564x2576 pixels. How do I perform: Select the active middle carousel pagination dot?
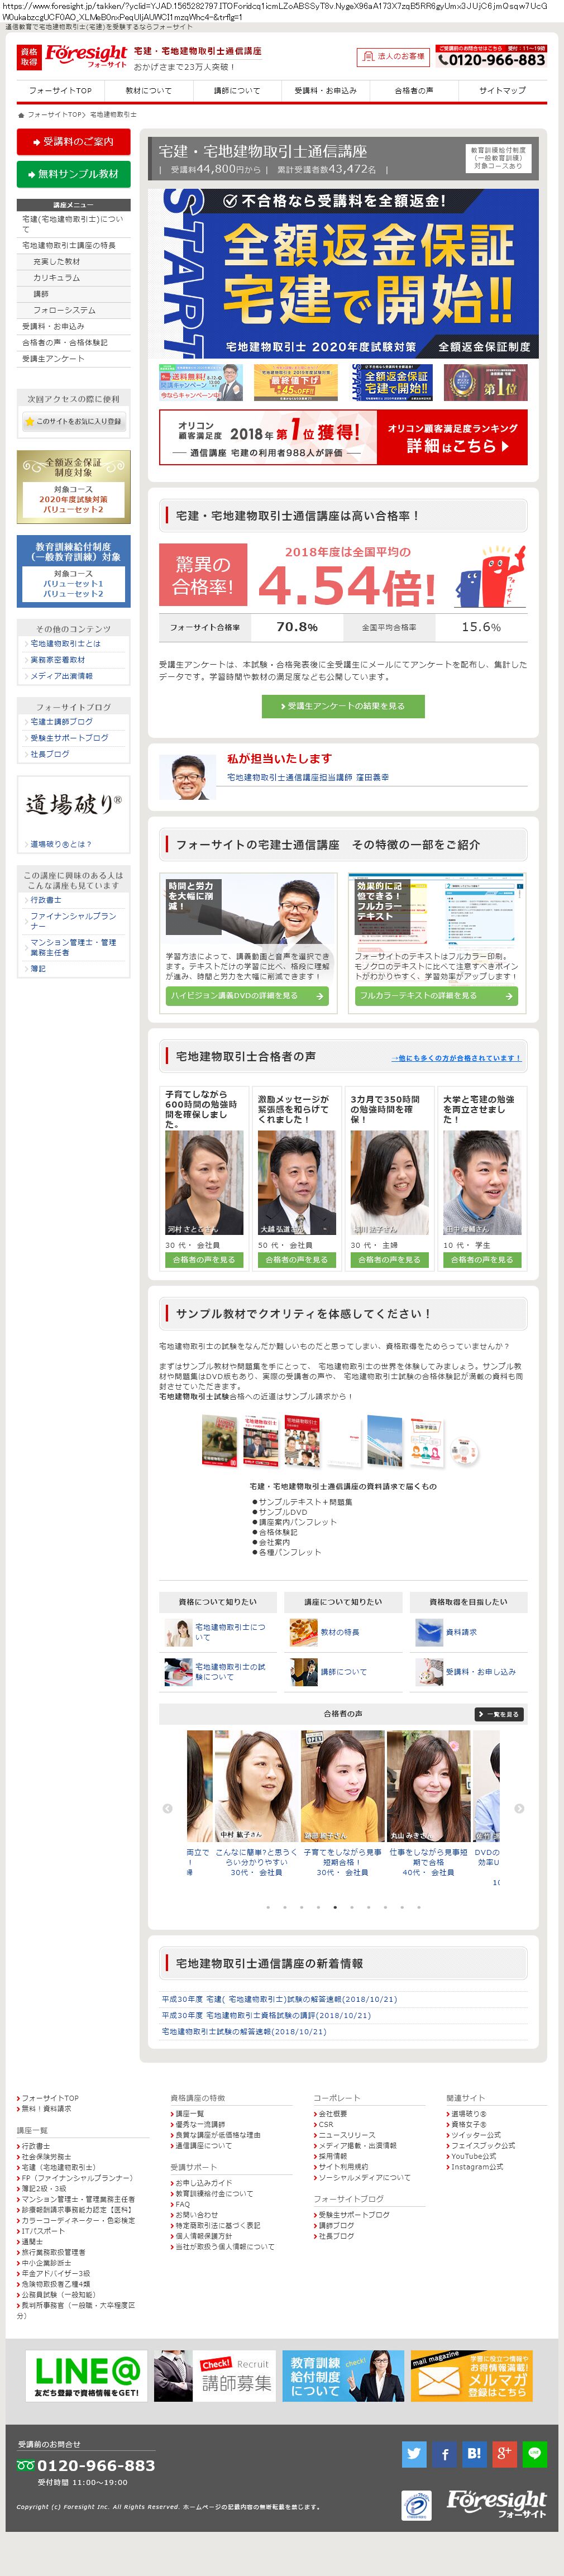click(334, 1907)
